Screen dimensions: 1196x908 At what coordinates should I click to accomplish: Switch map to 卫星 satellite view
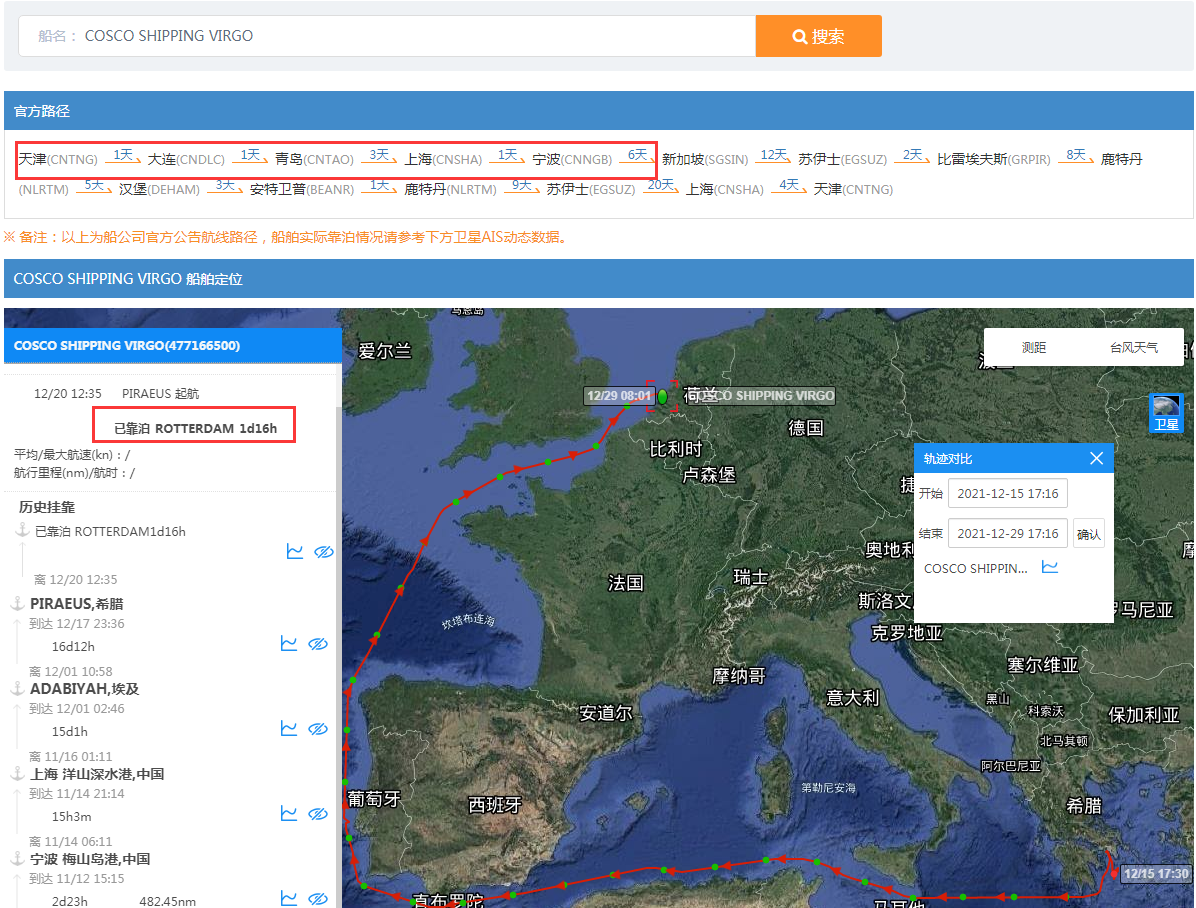(1166, 413)
